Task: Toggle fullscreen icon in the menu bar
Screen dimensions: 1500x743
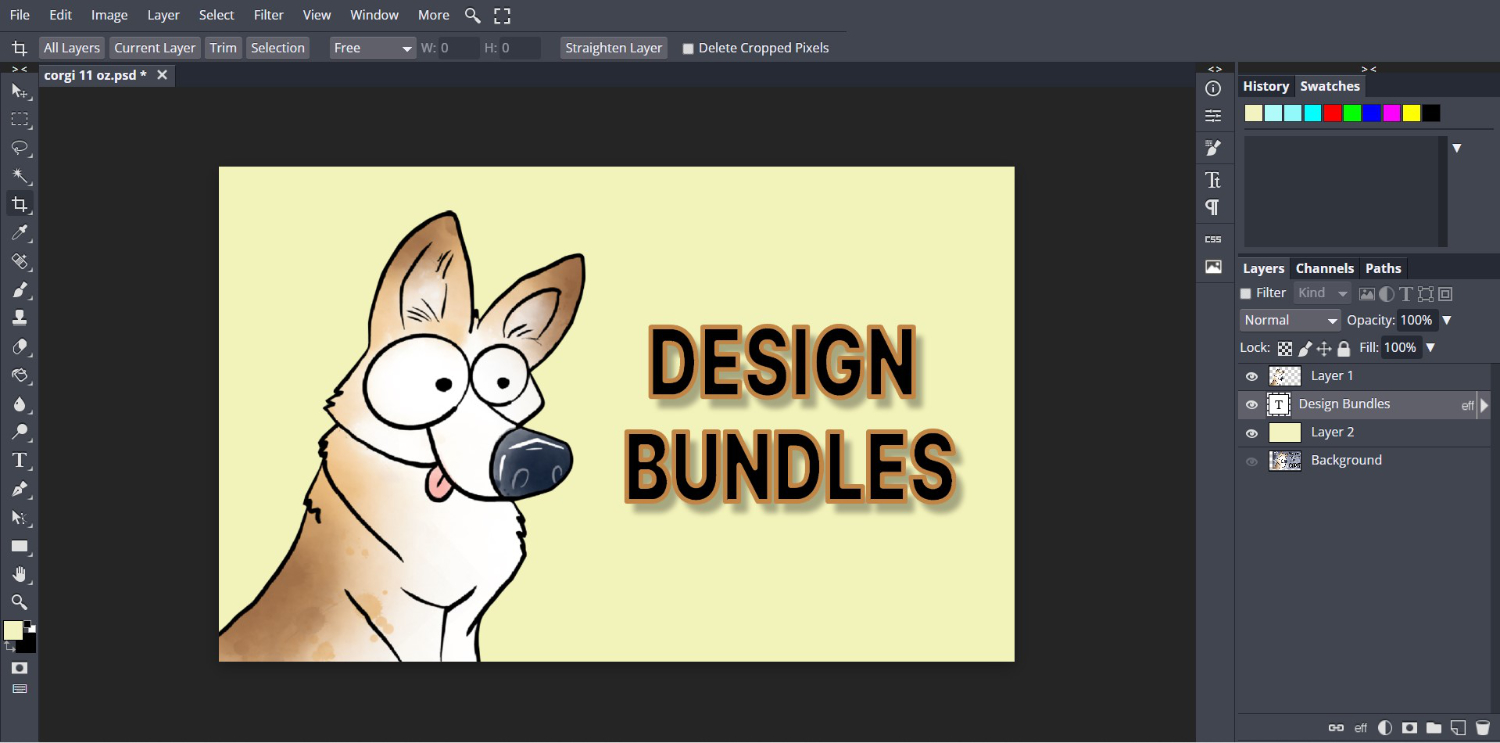Action: click(502, 15)
